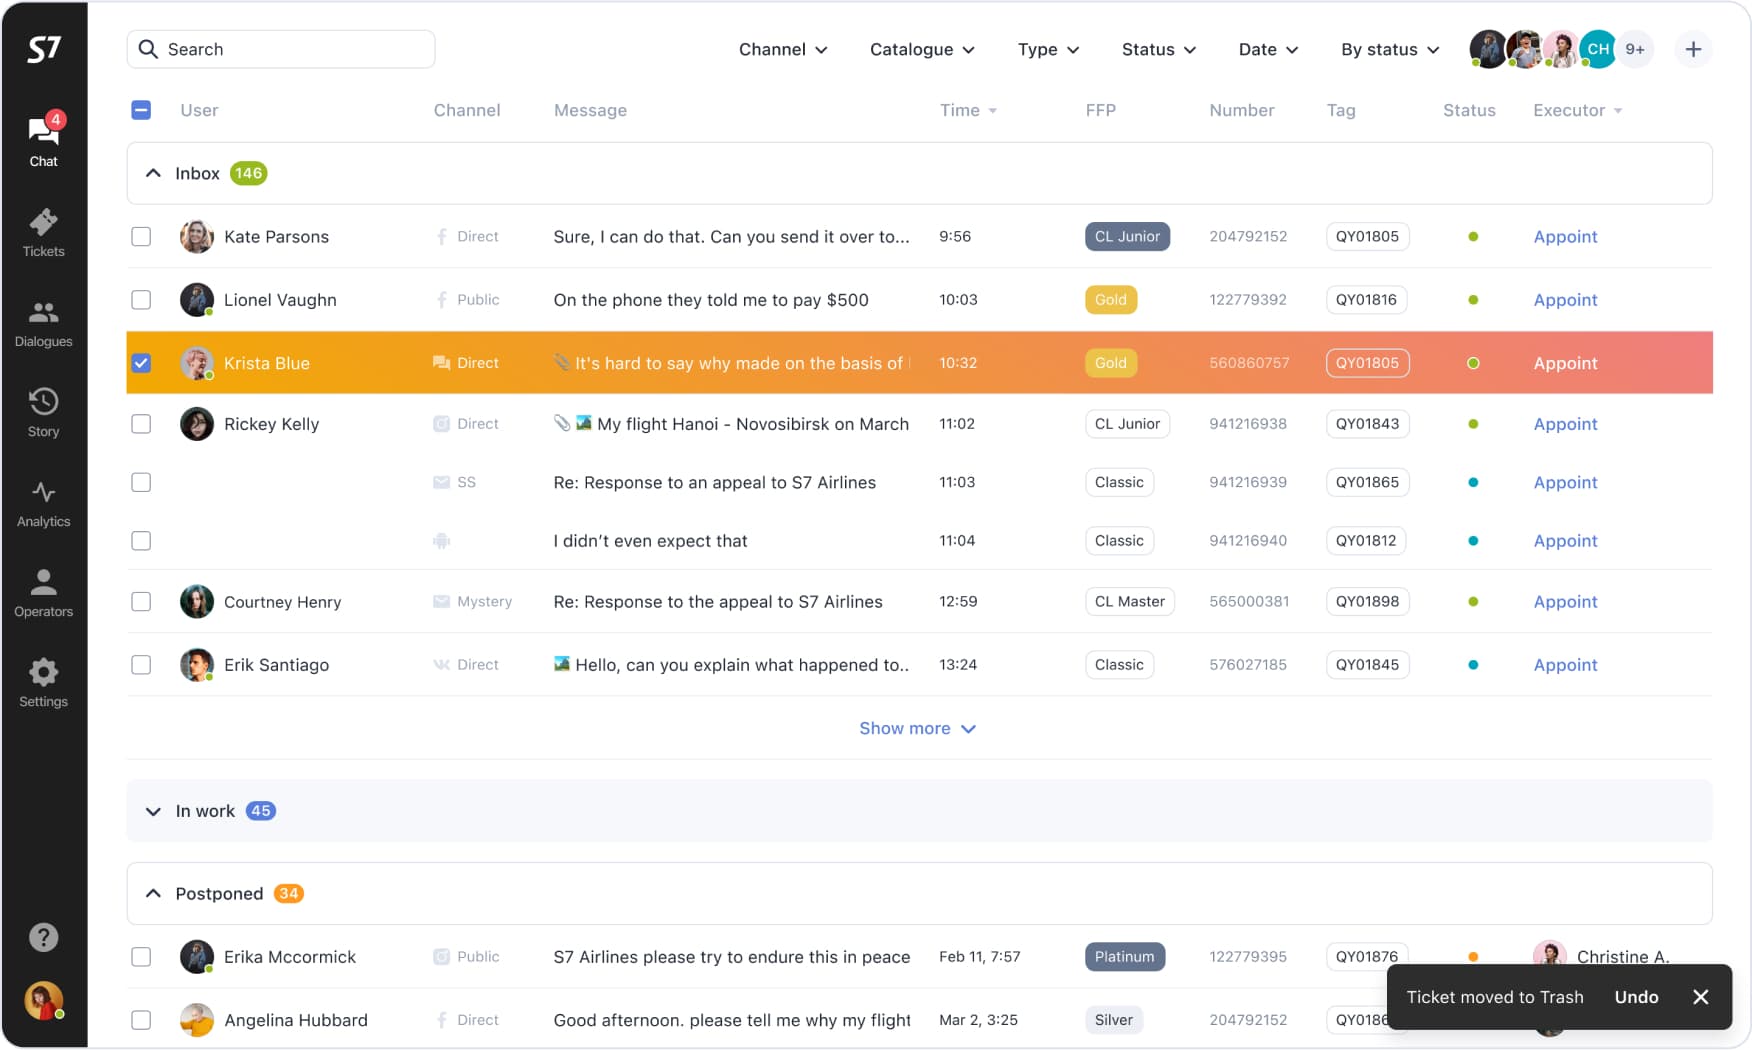Toggle the select-all checkbox in table header
The image size is (1752, 1050).
(141, 110)
